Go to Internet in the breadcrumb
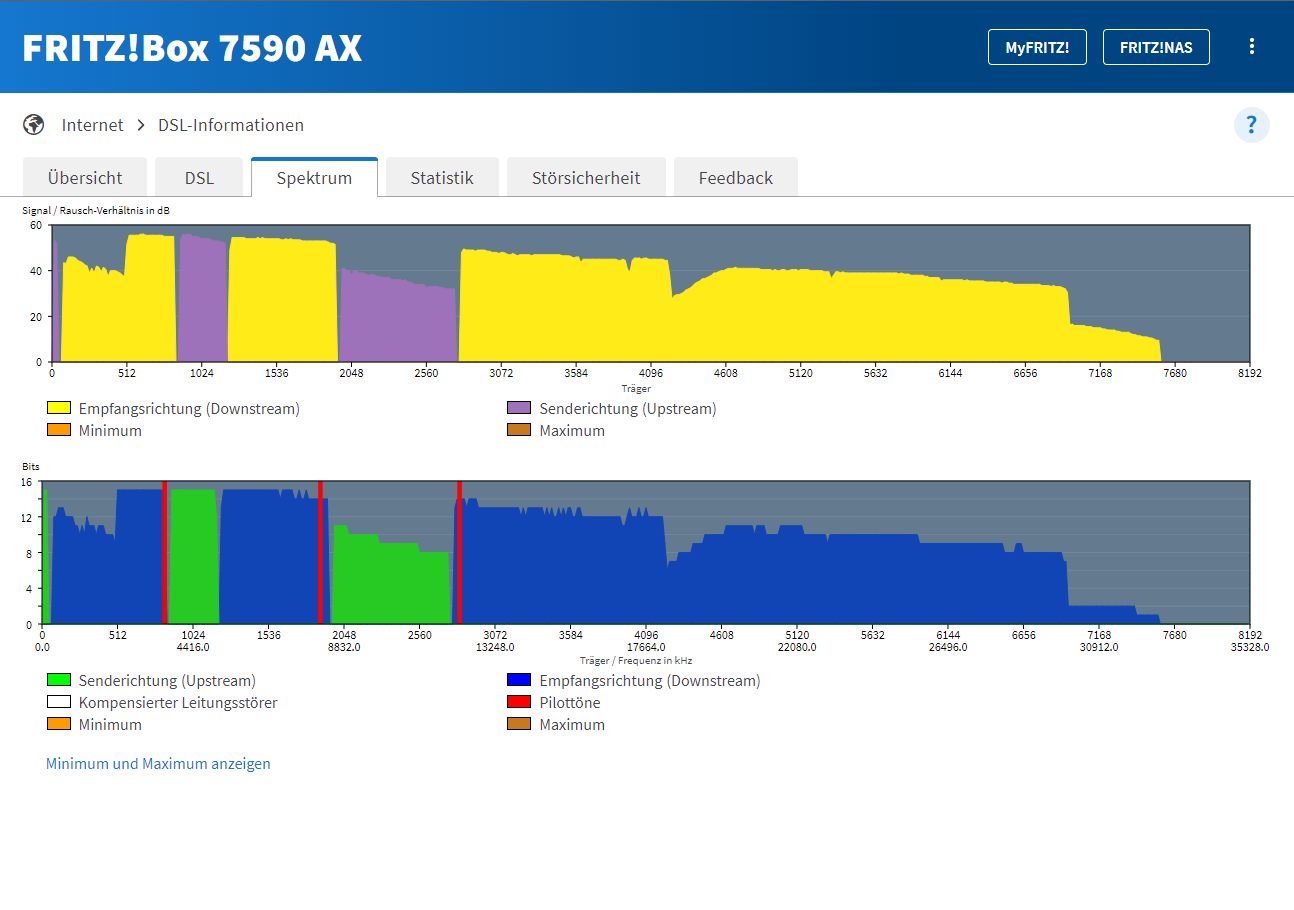The image size is (1294, 910). click(93, 125)
